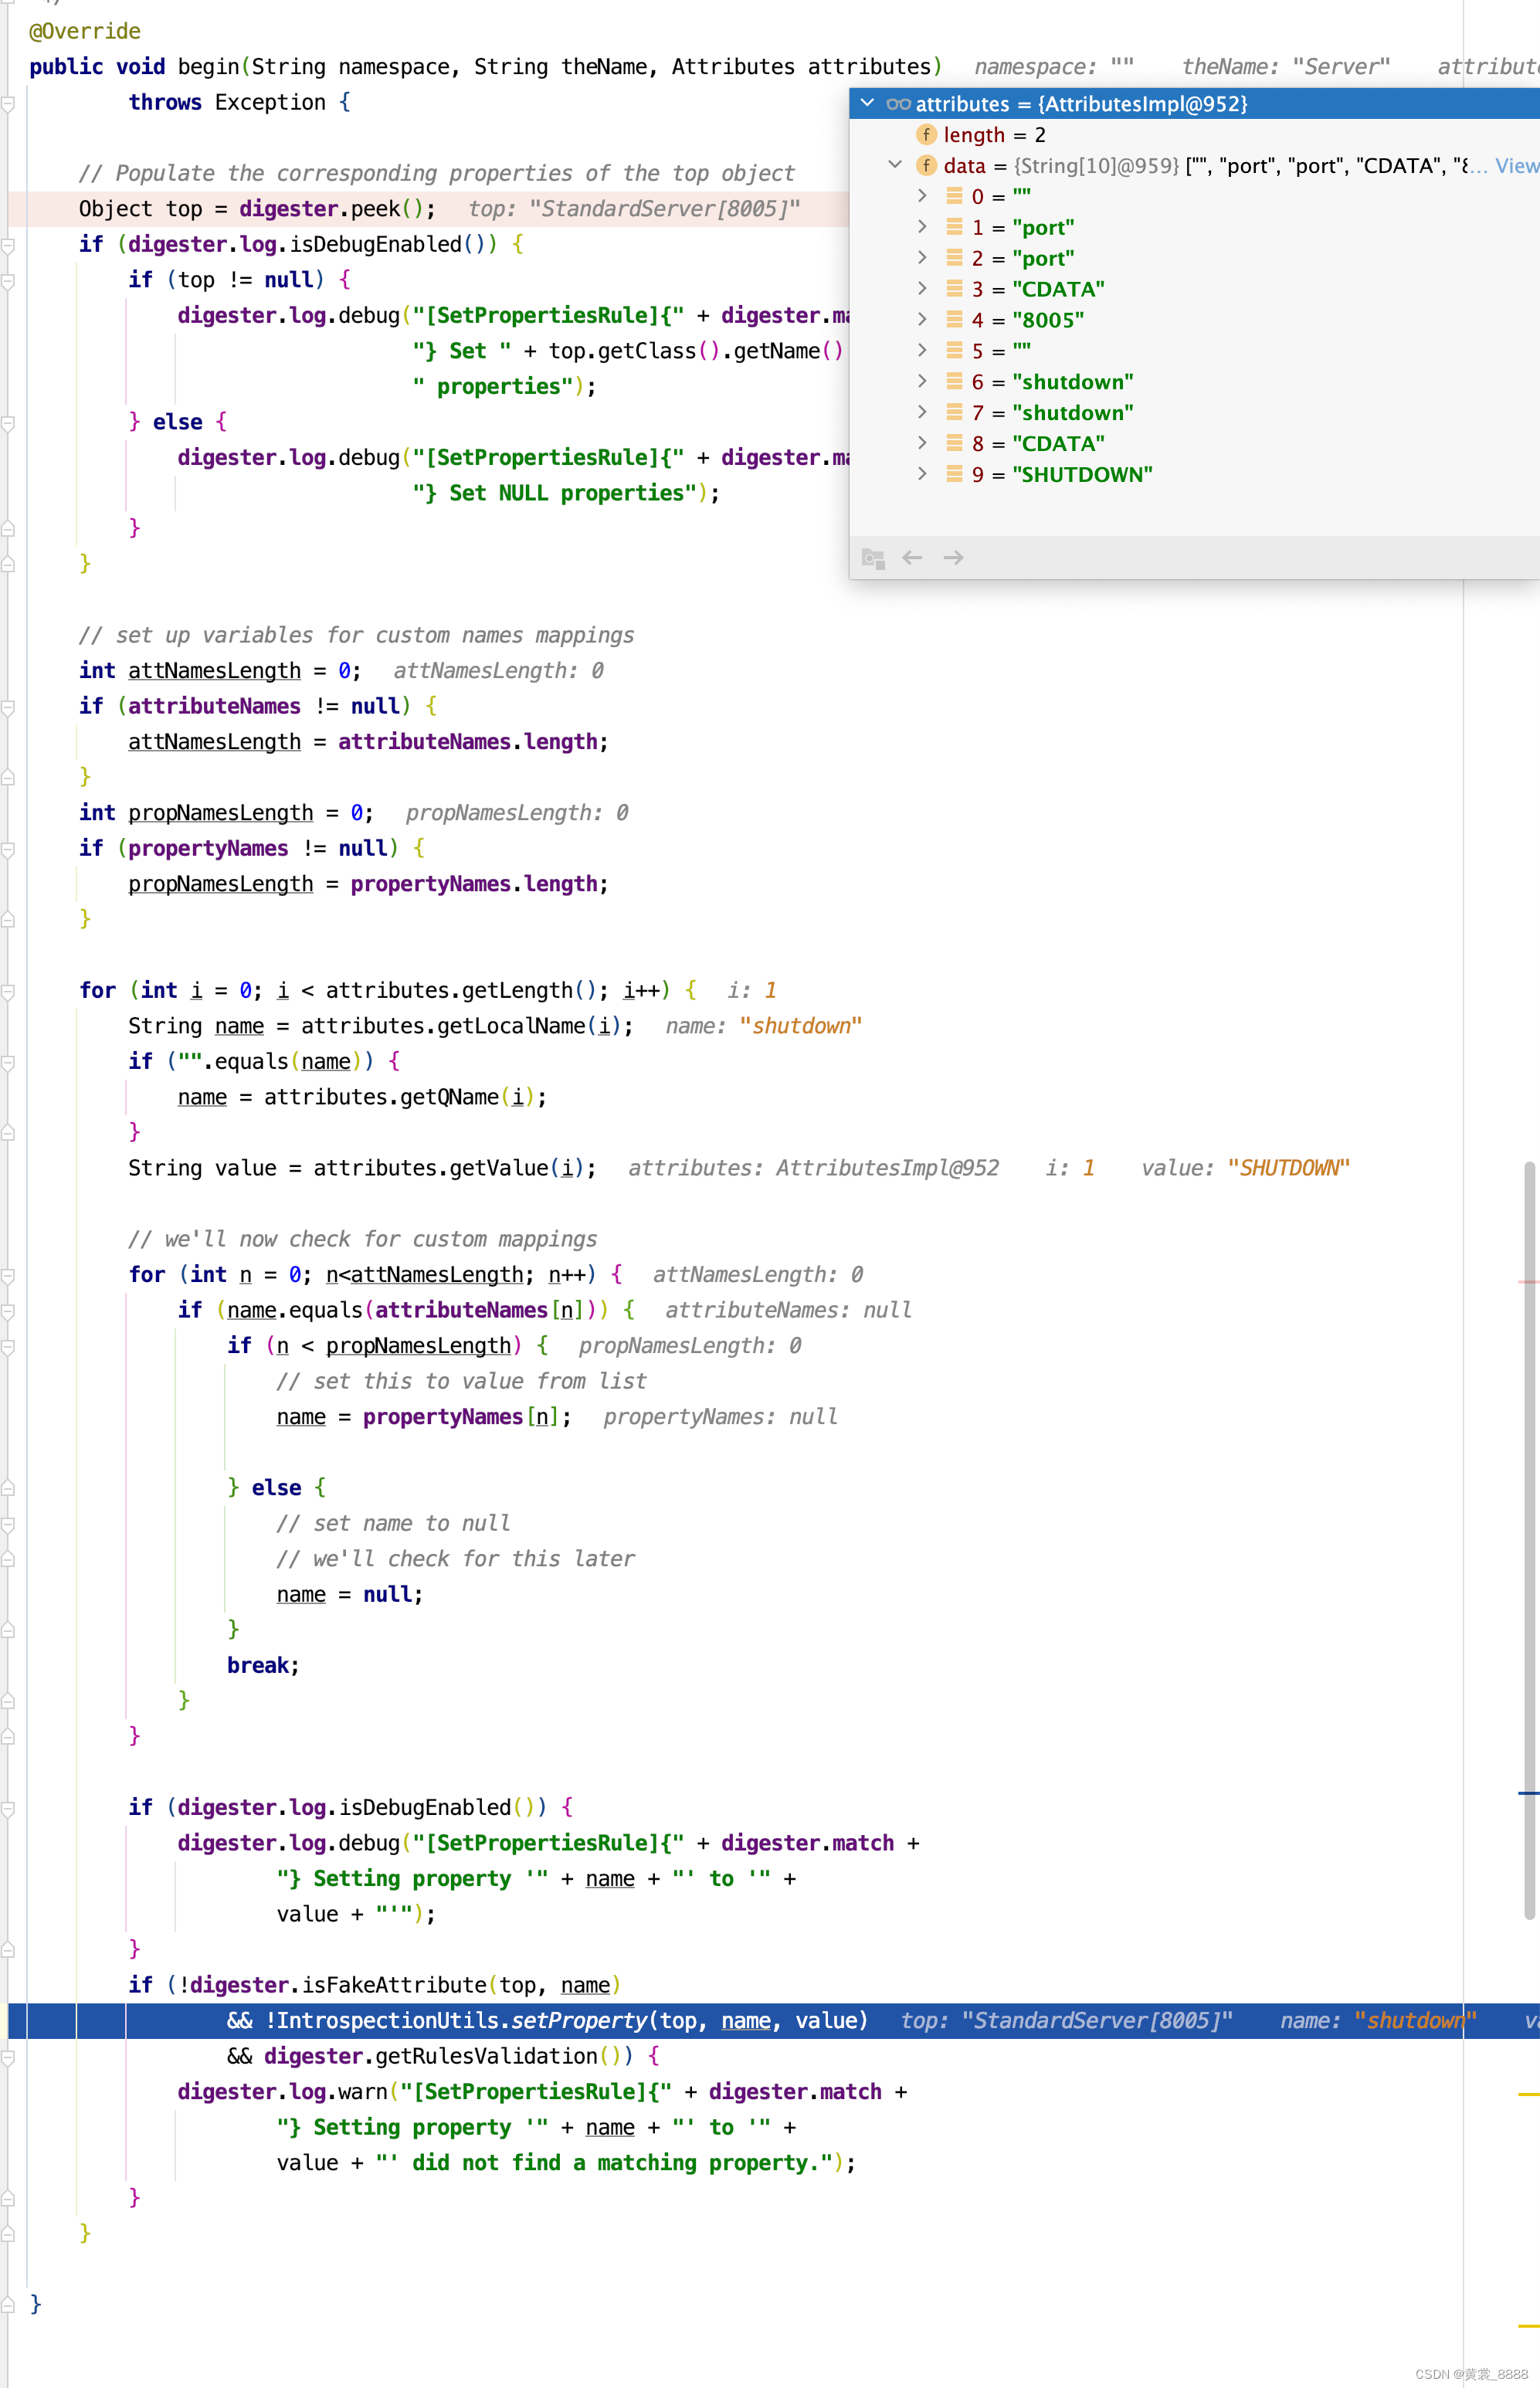Expand element 4 = "8005"

point(922,320)
